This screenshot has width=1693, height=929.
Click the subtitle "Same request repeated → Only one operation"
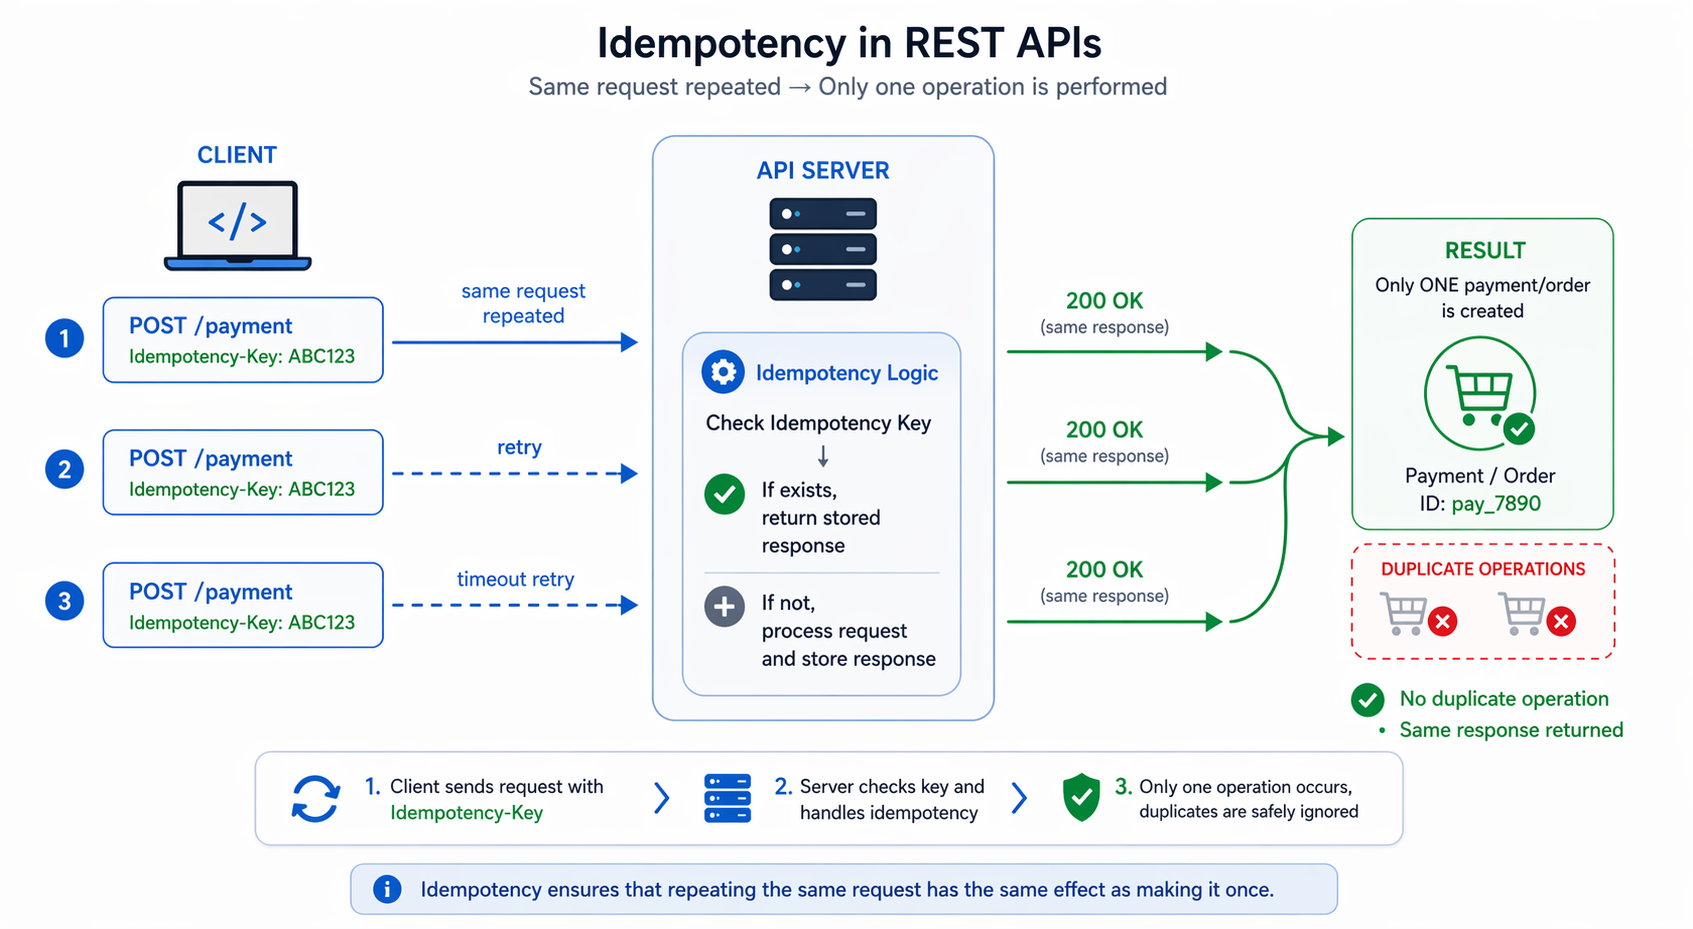(x=847, y=87)
